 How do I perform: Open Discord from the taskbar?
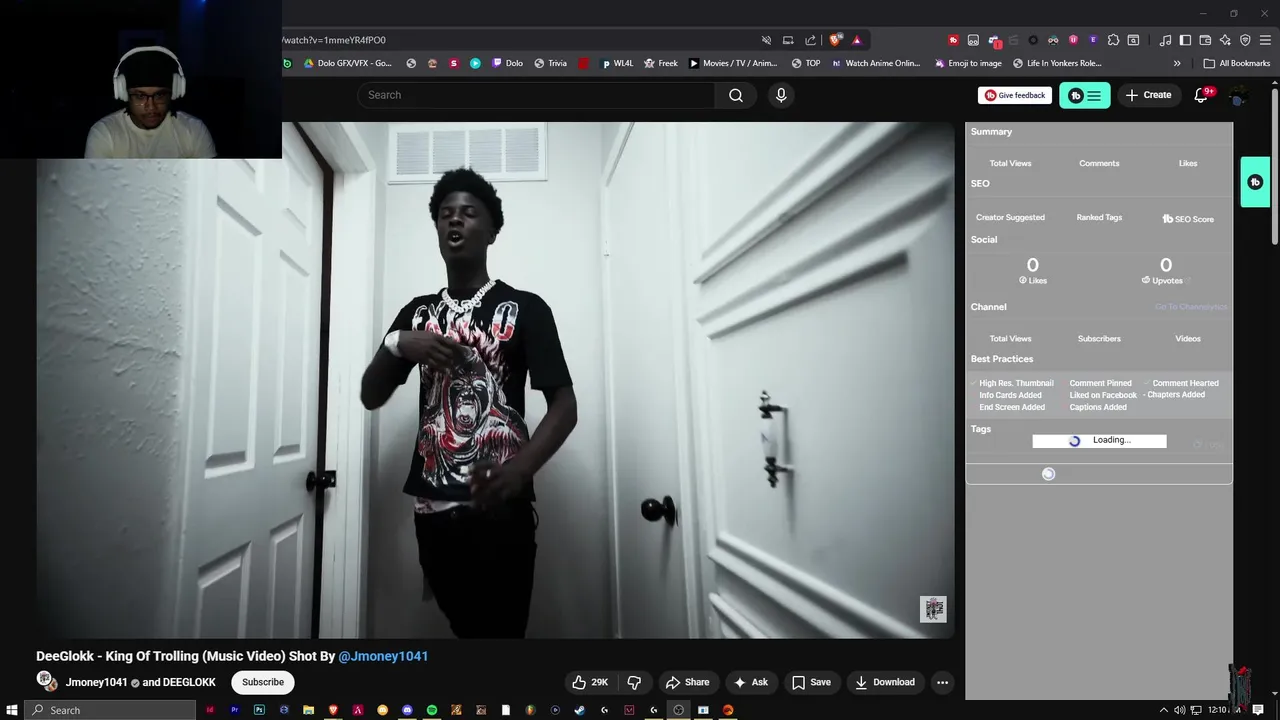[x=407, y=710]
